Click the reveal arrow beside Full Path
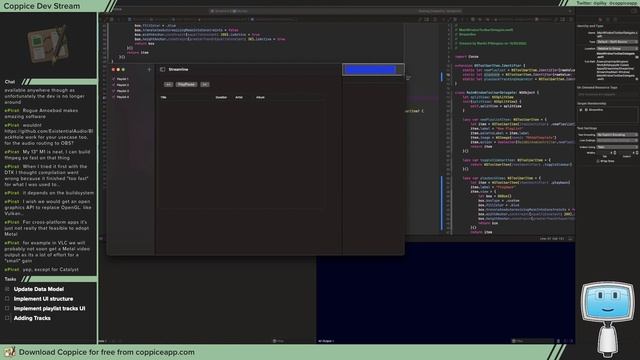640x360 pixels. (636, 79)
